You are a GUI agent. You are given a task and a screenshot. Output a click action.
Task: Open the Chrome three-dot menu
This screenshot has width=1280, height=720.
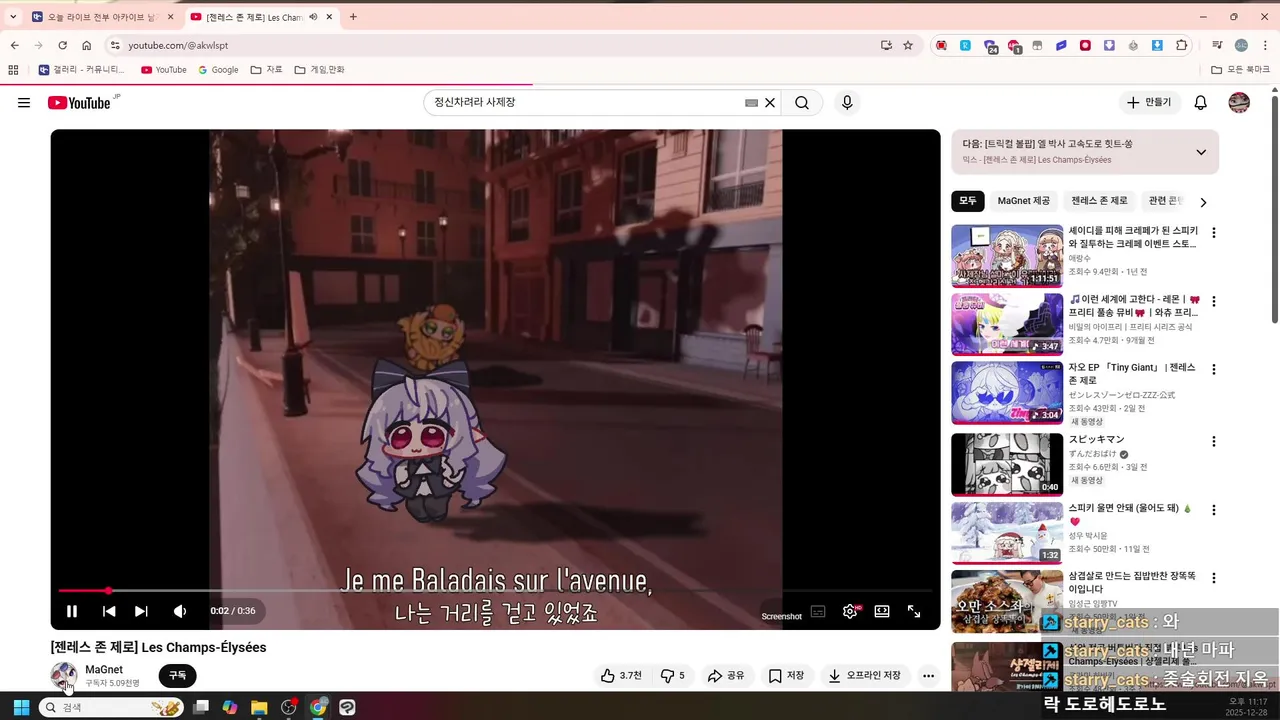pyautogui.click(x=1265, y=45)
